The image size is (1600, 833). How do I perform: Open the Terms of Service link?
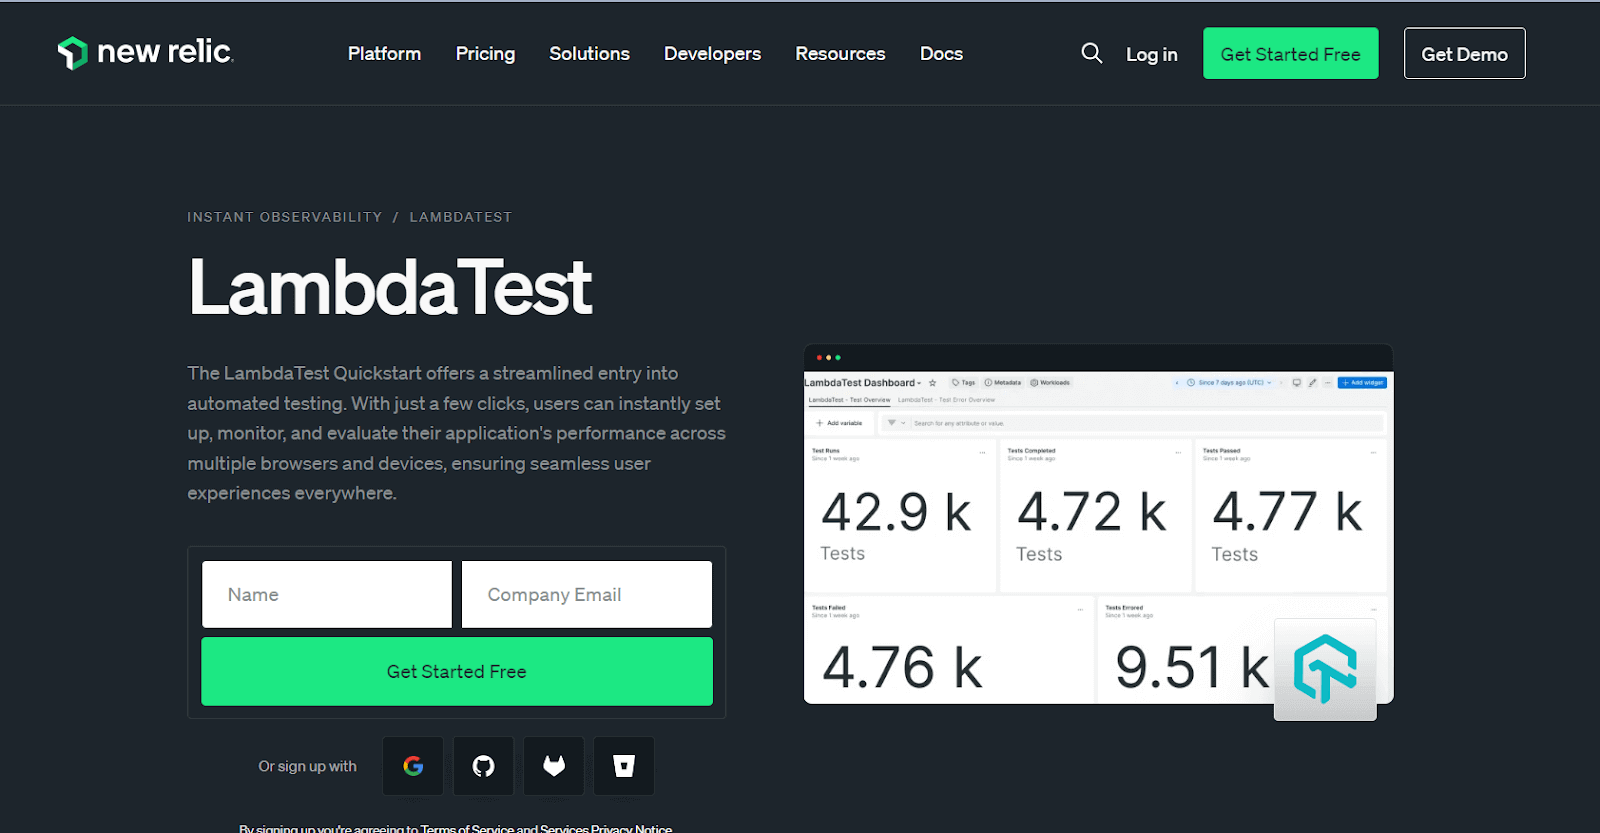pyautogui.click(x=467, y=828)
